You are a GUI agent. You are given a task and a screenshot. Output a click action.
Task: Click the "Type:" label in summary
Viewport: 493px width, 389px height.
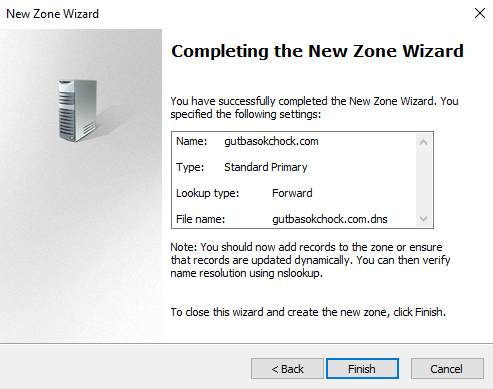point(190,167)
